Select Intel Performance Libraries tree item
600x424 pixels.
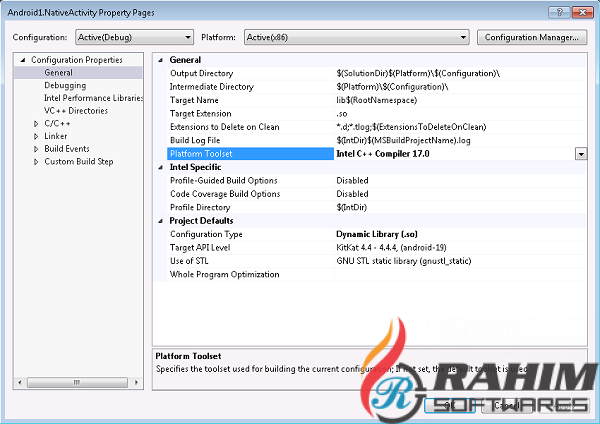[x=93, y=98]
